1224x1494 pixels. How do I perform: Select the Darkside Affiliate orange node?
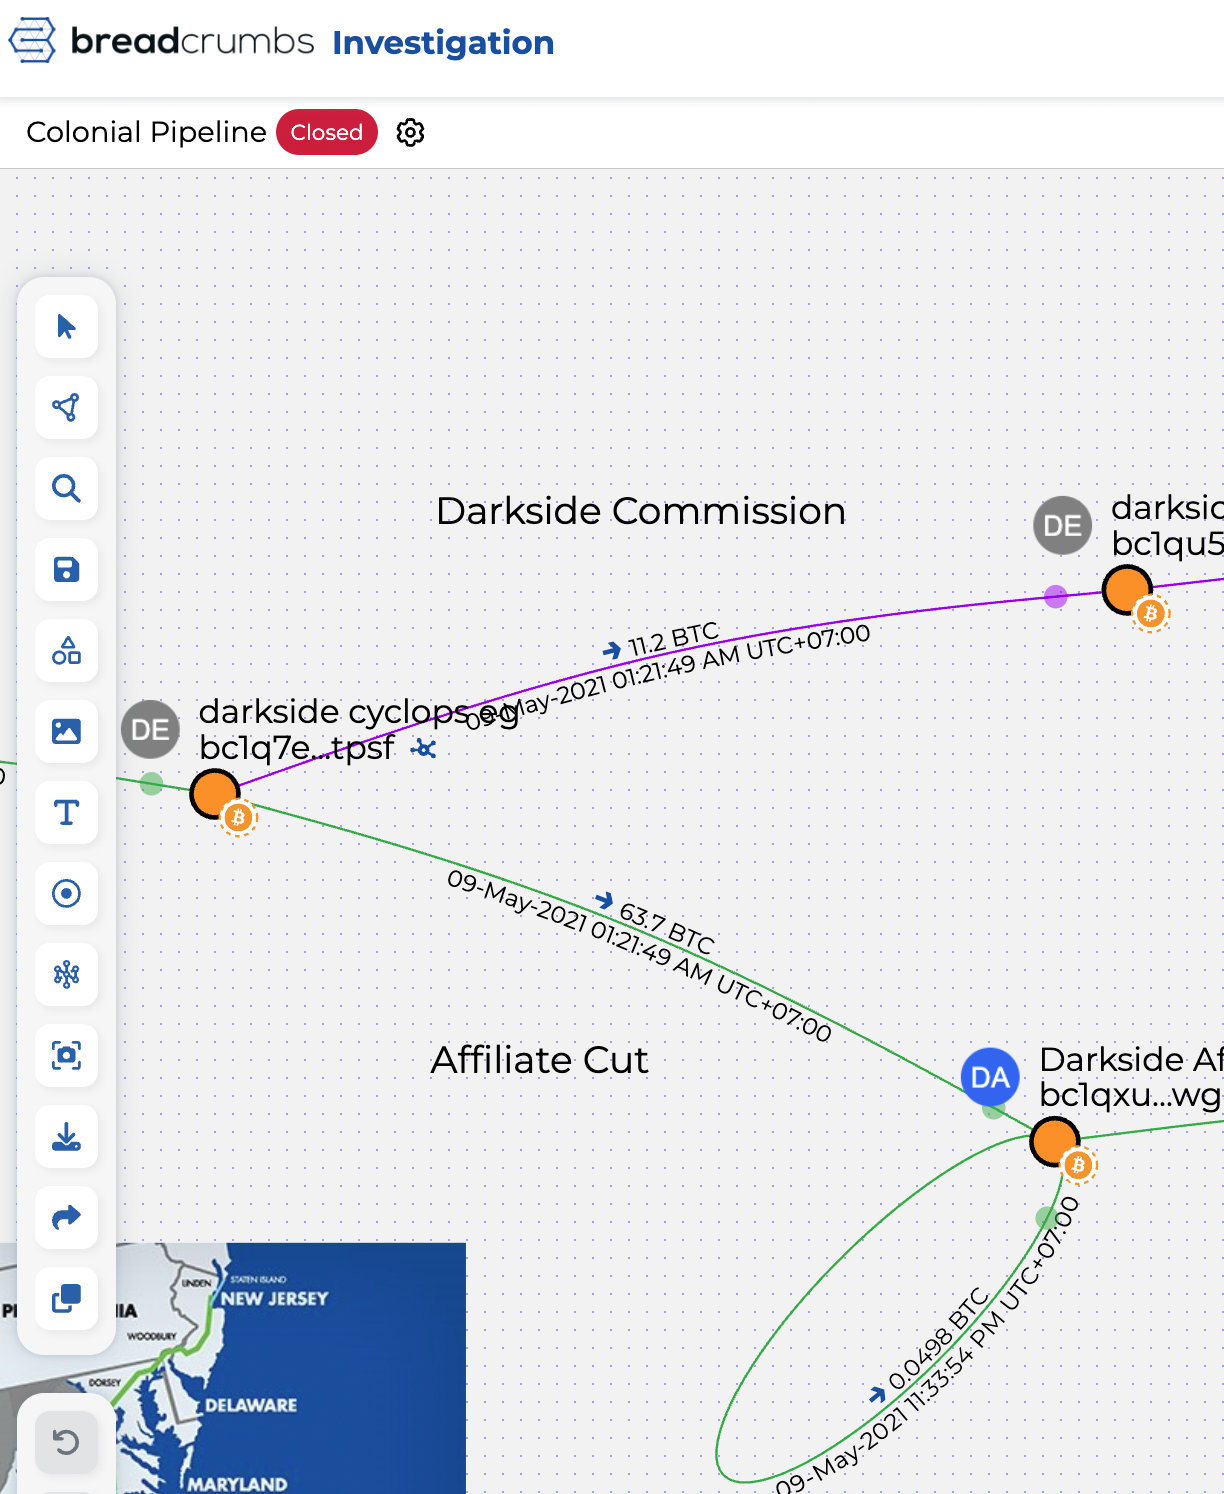click(1055, 1142)
